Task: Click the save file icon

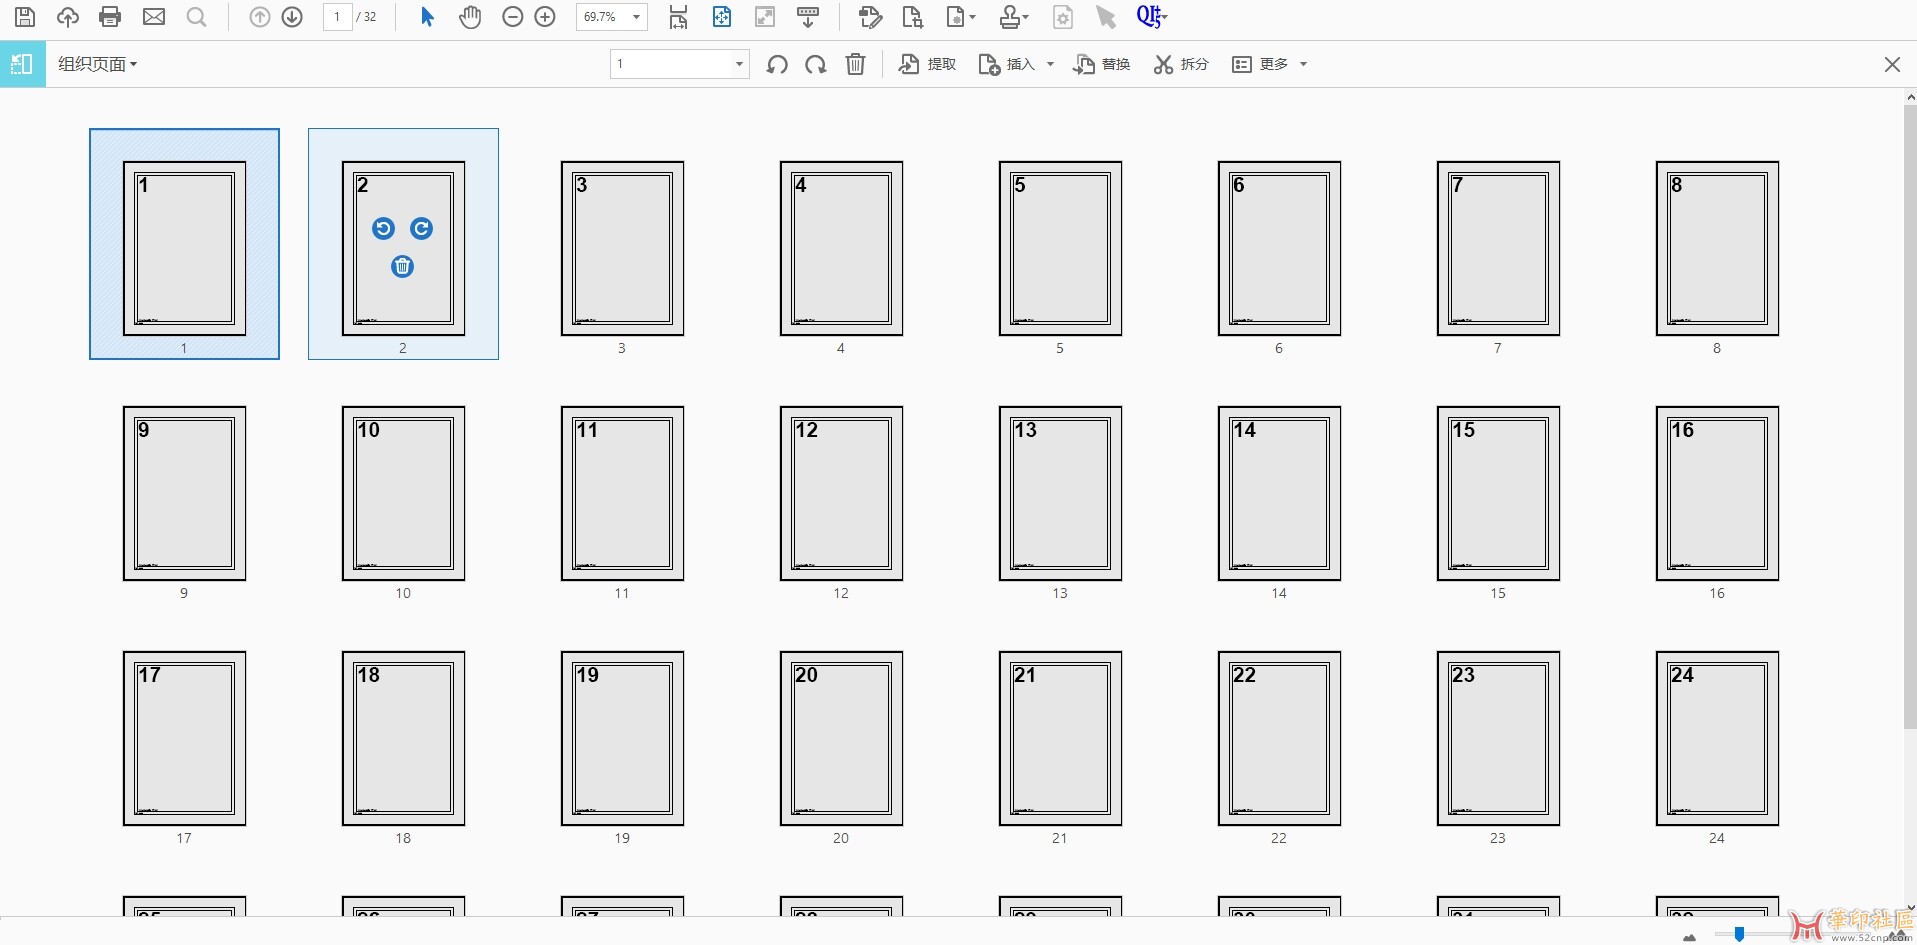Action: click(x=25, y=17)
